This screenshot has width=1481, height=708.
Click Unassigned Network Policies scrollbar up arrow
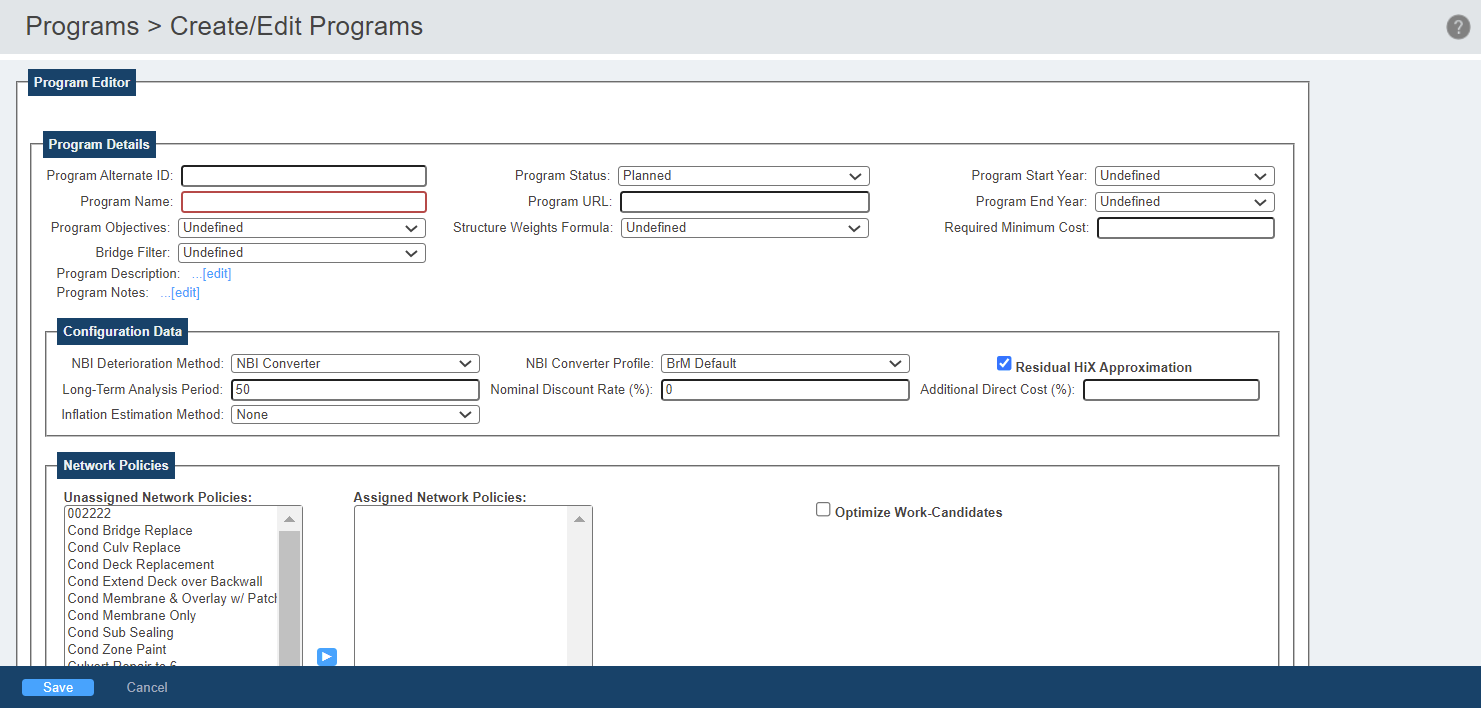(289, 519)
